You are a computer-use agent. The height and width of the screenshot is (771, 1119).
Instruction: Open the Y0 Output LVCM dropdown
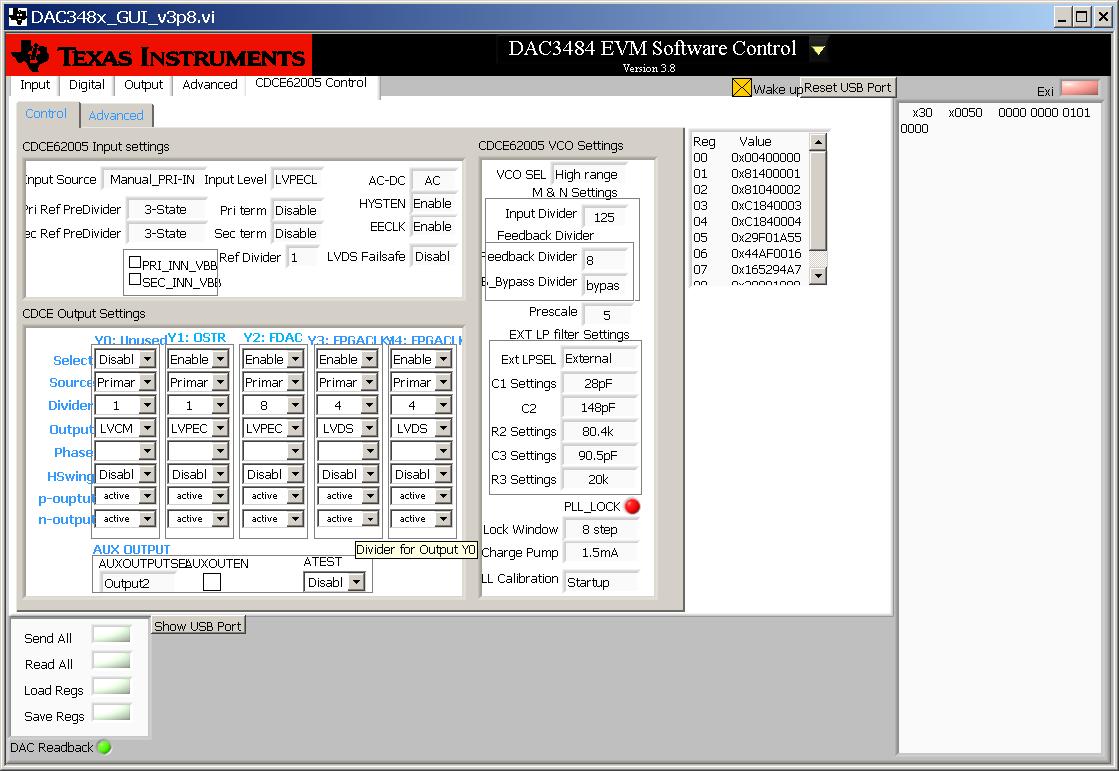[x=126, y=428]
